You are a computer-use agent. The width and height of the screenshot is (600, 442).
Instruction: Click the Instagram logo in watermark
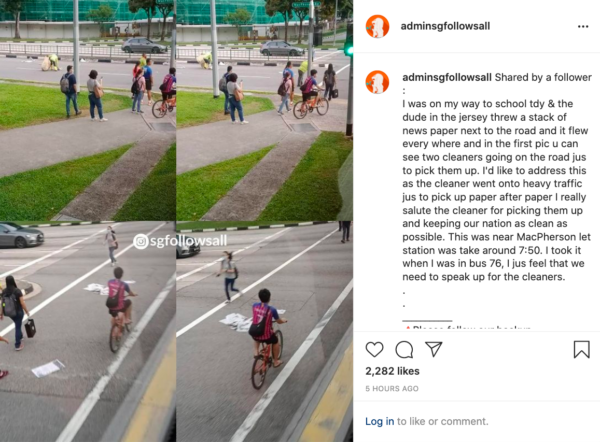click(141, 241)
